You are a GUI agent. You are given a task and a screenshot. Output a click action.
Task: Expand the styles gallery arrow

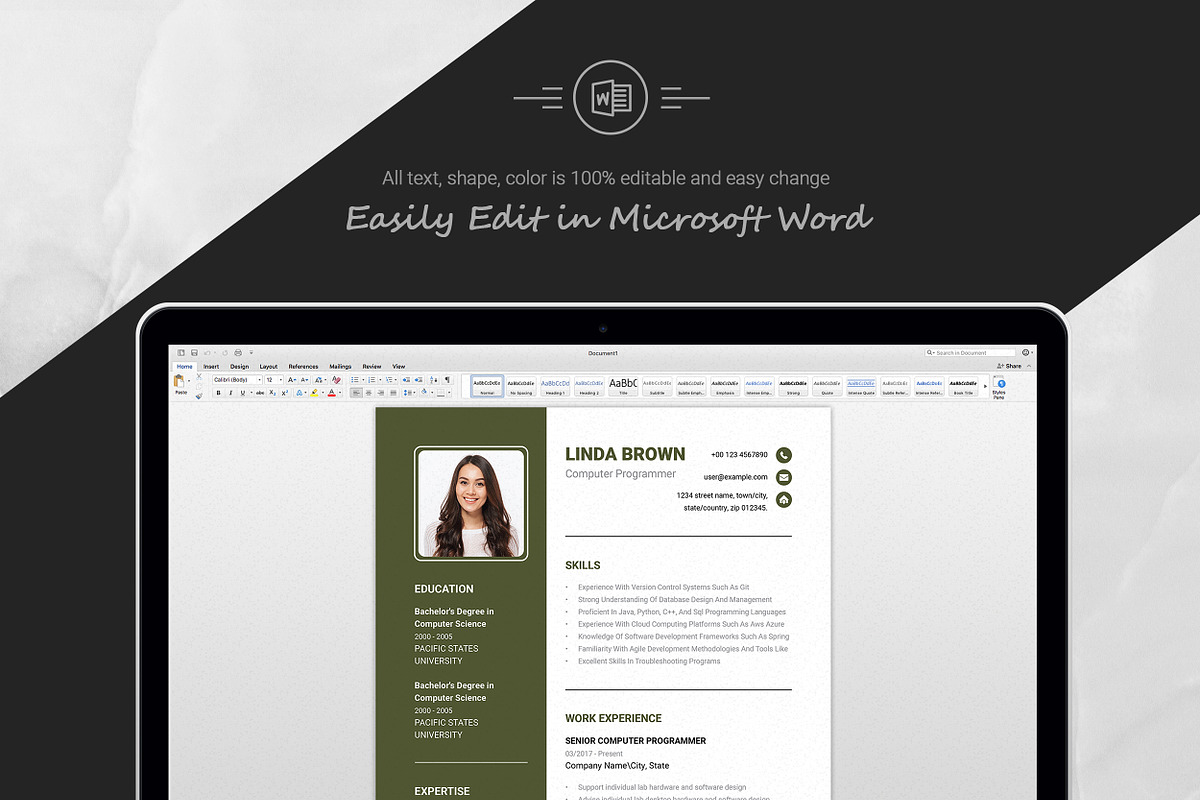coord(985,386)
